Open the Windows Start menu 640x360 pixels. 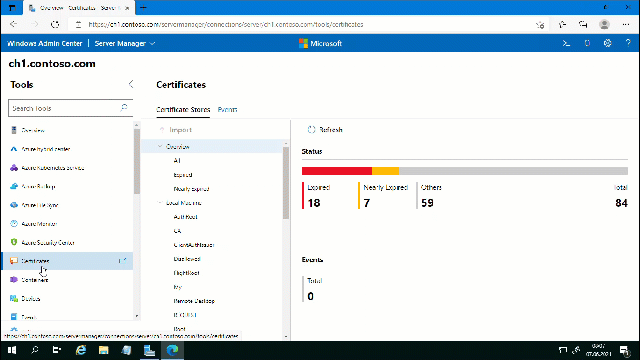point(12,350)
